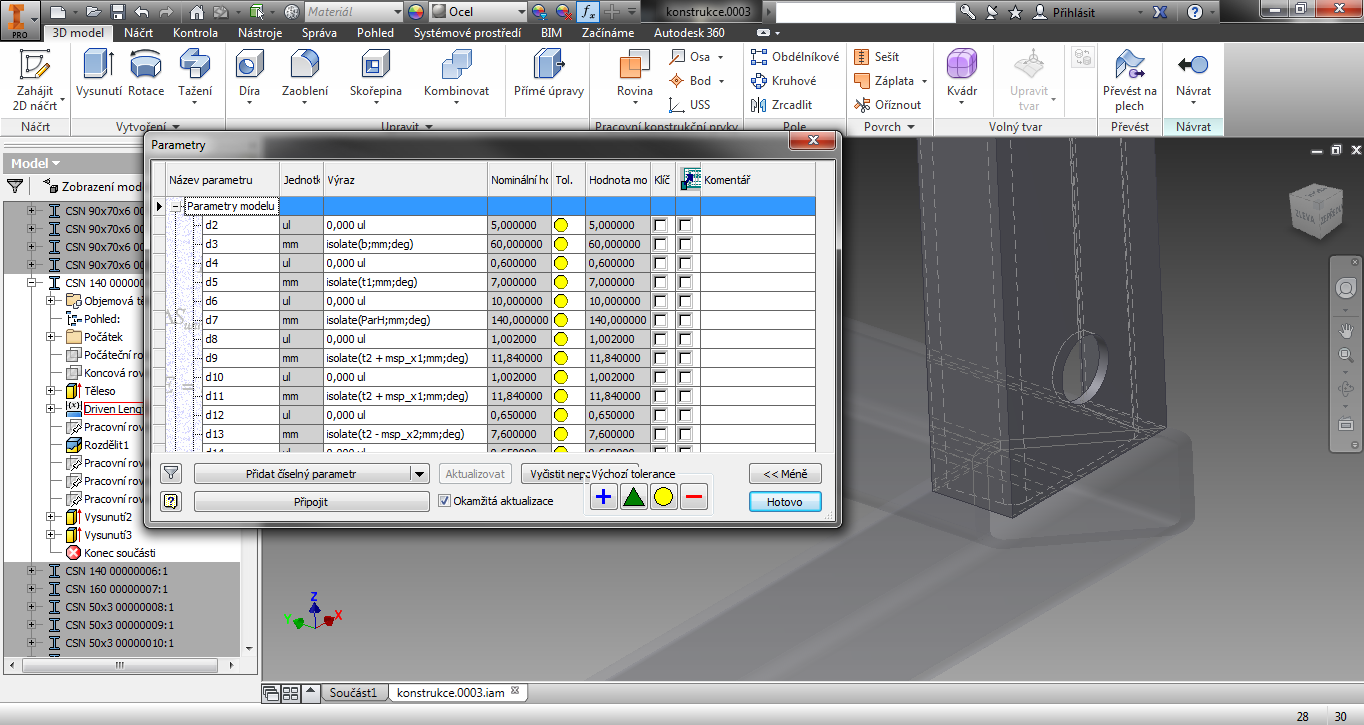Screen dimensions: 1364x725
Task: Click the Připojit button
Action: point(311,502)
